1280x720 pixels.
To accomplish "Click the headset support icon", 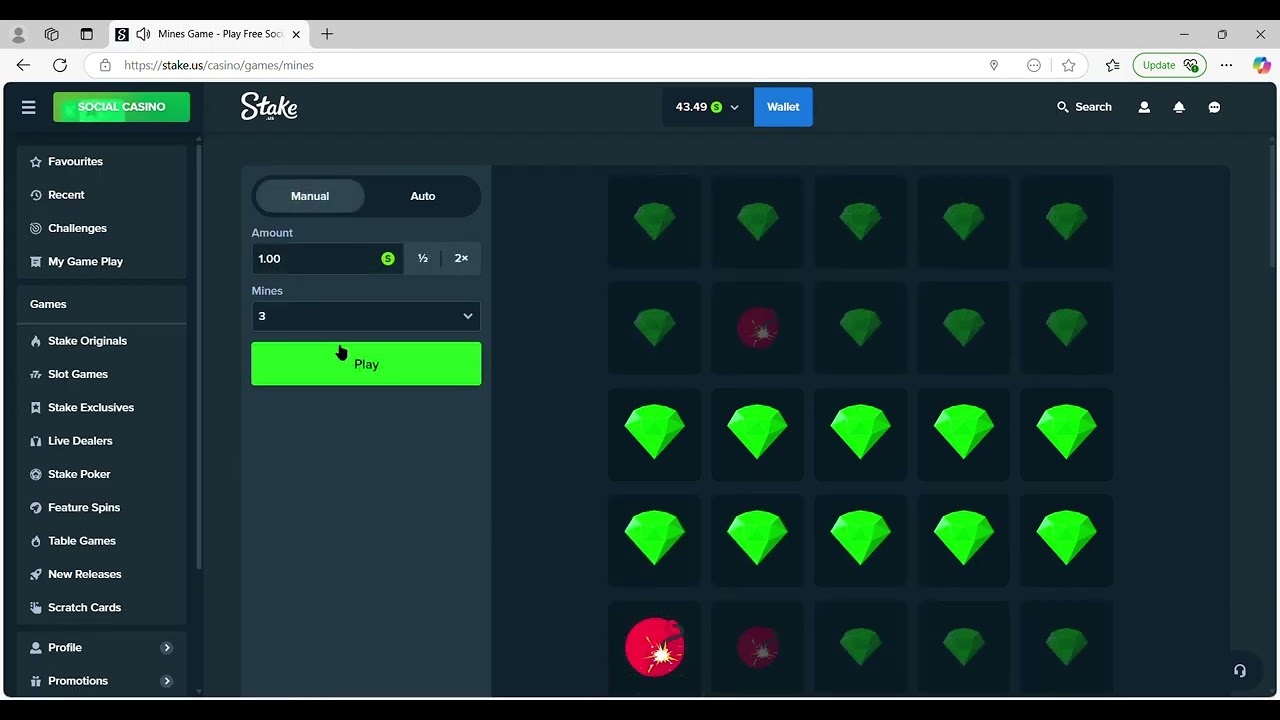I will [1240, 671].
